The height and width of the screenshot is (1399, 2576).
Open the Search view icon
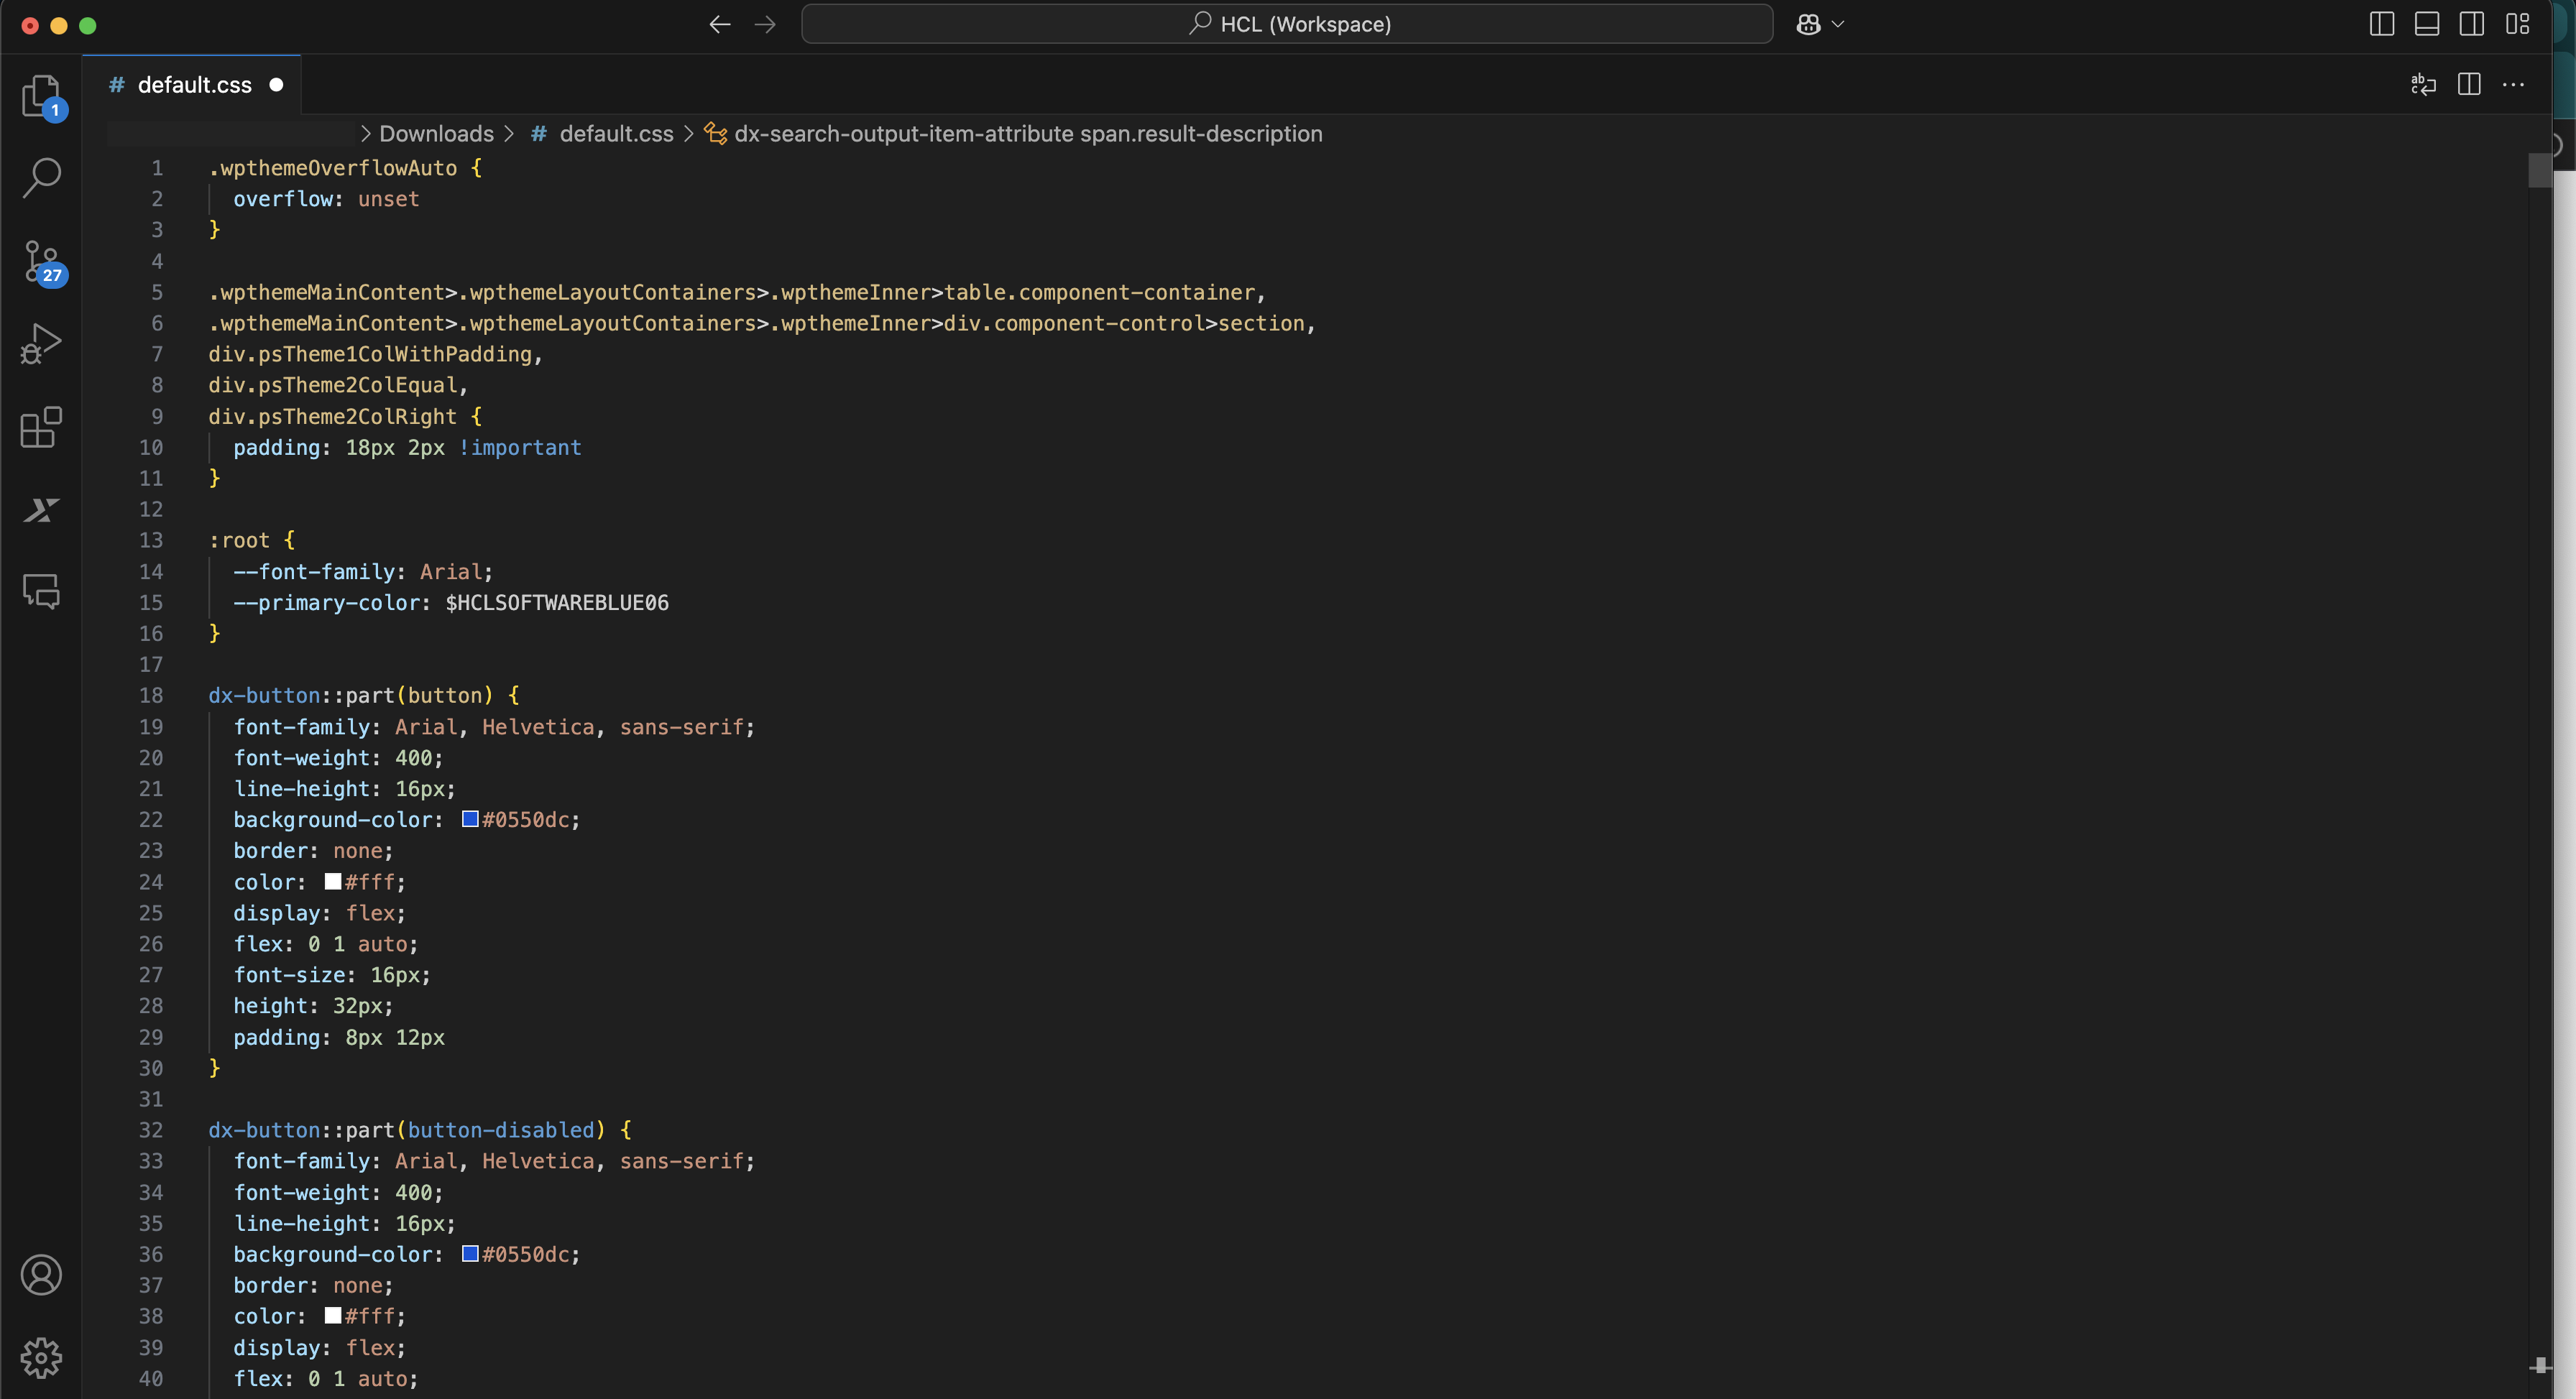tap(41, 178)
